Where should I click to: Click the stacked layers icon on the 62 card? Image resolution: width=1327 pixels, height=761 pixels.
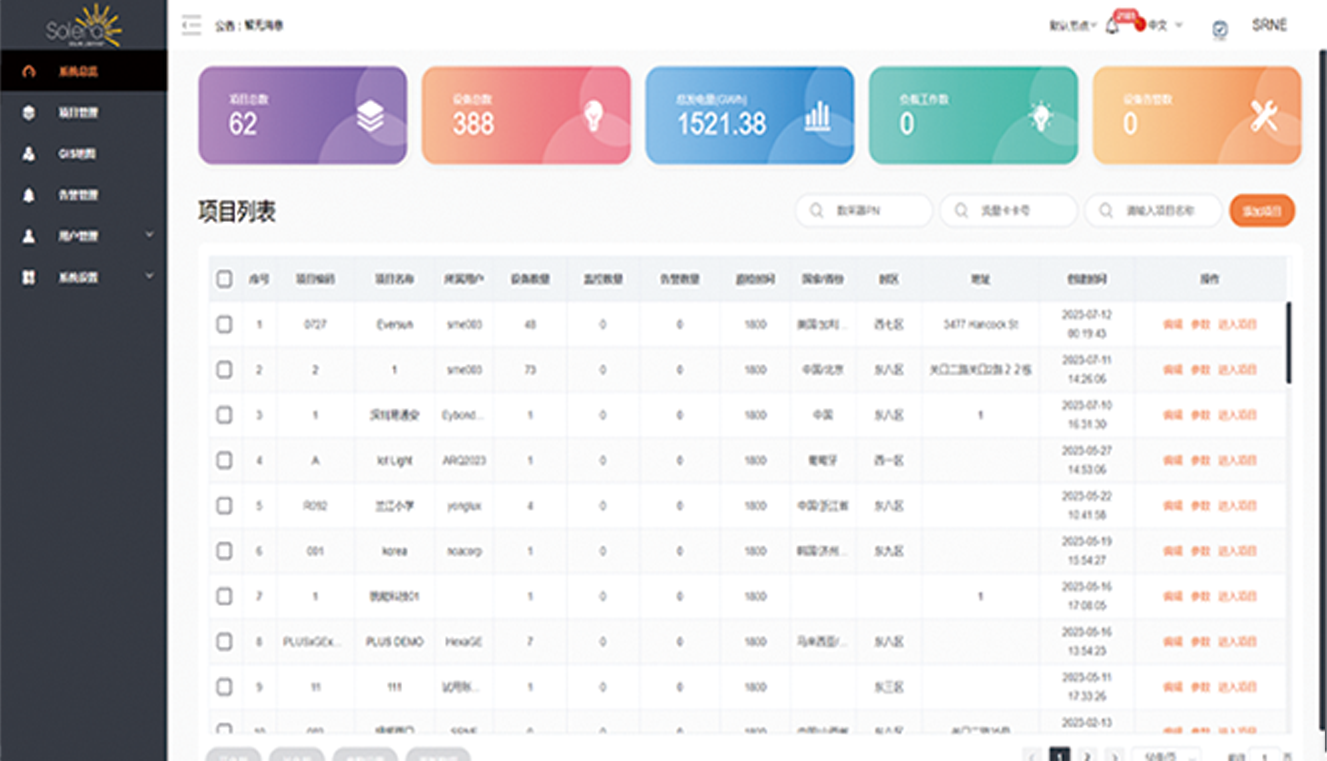coord(370,118)
